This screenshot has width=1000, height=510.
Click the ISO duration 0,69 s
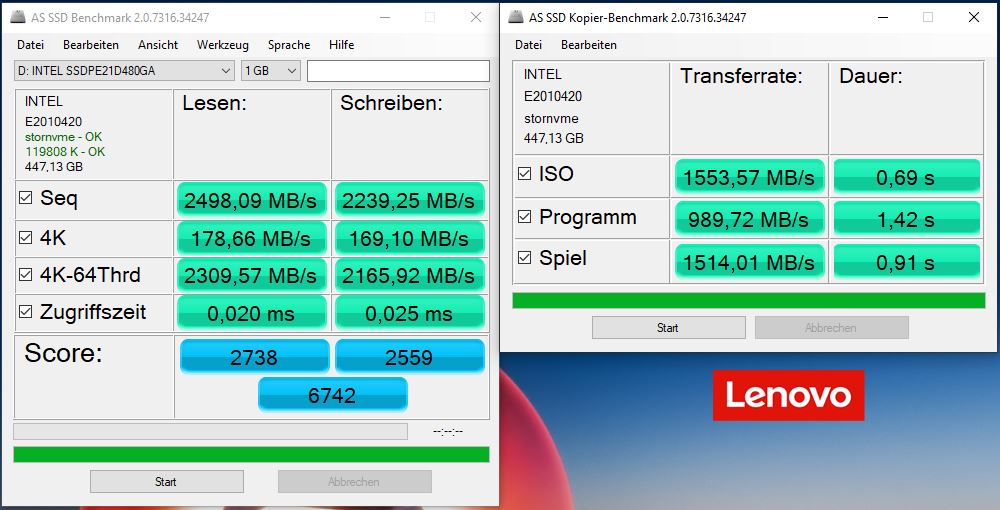coord(906,177)
